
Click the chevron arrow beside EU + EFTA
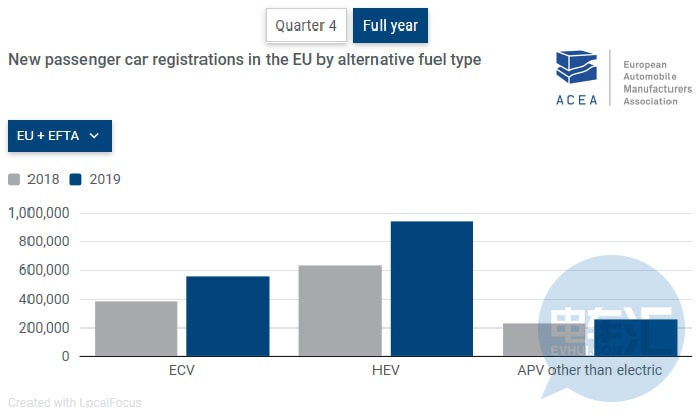(94, 136)
